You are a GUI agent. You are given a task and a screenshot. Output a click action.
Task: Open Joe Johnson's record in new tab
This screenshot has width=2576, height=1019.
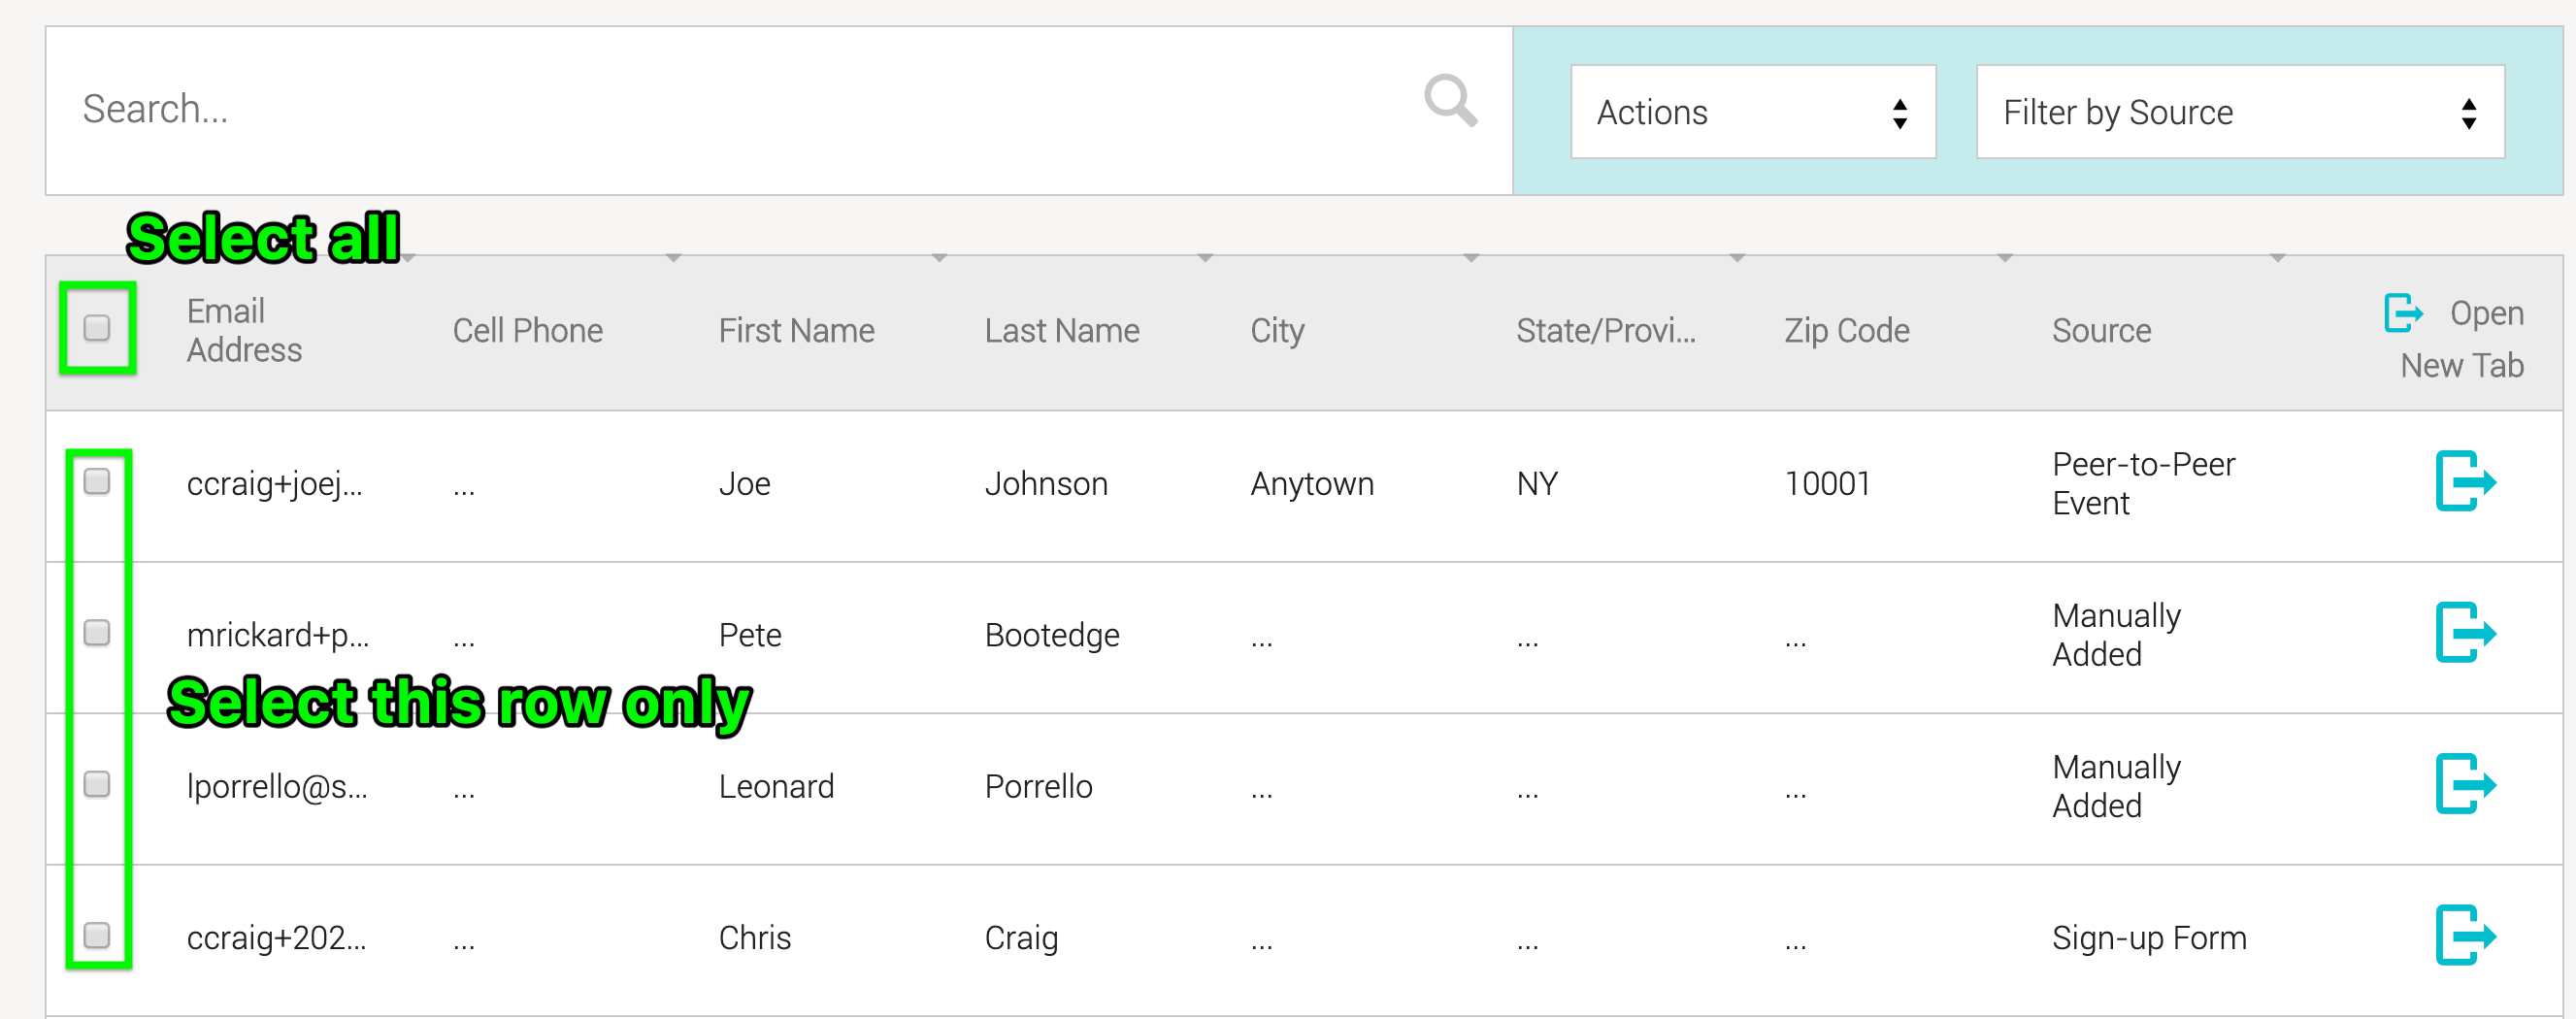click(2465, 482)
